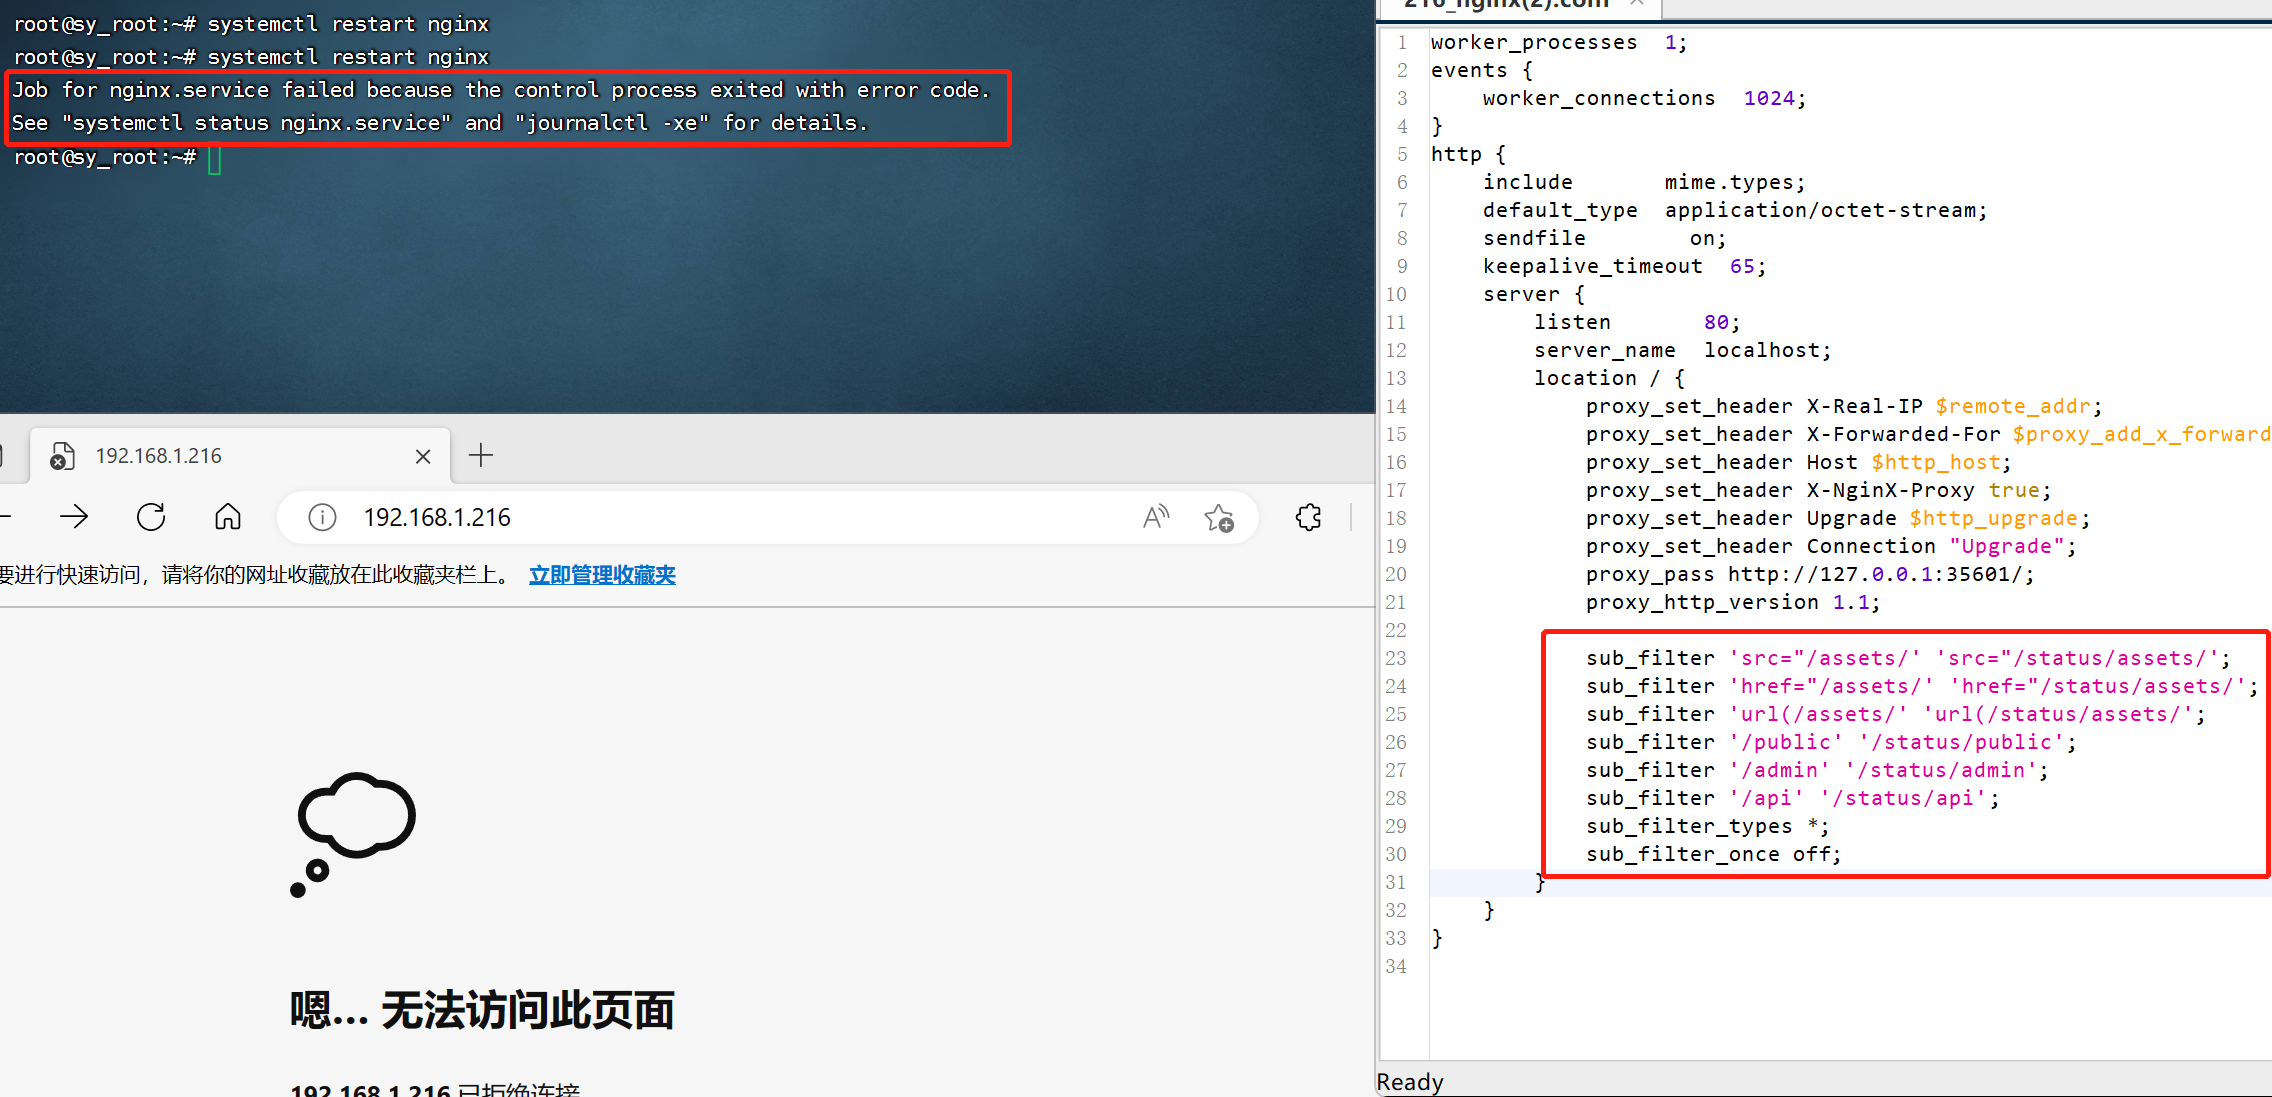The width and height of the screenshot is (2272, 1097).
Task: Click the 'include mime.types' line
Action: coord(1644,182)
